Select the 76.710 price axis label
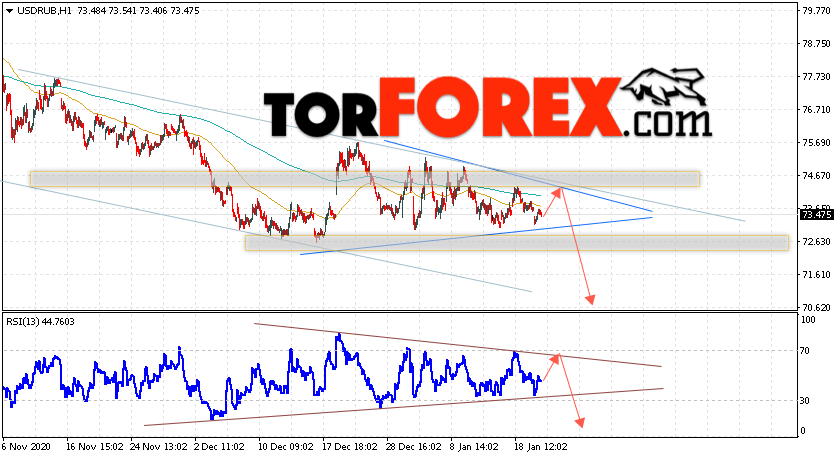This screenshot has width=838, height=458. (x=816, y=110)
